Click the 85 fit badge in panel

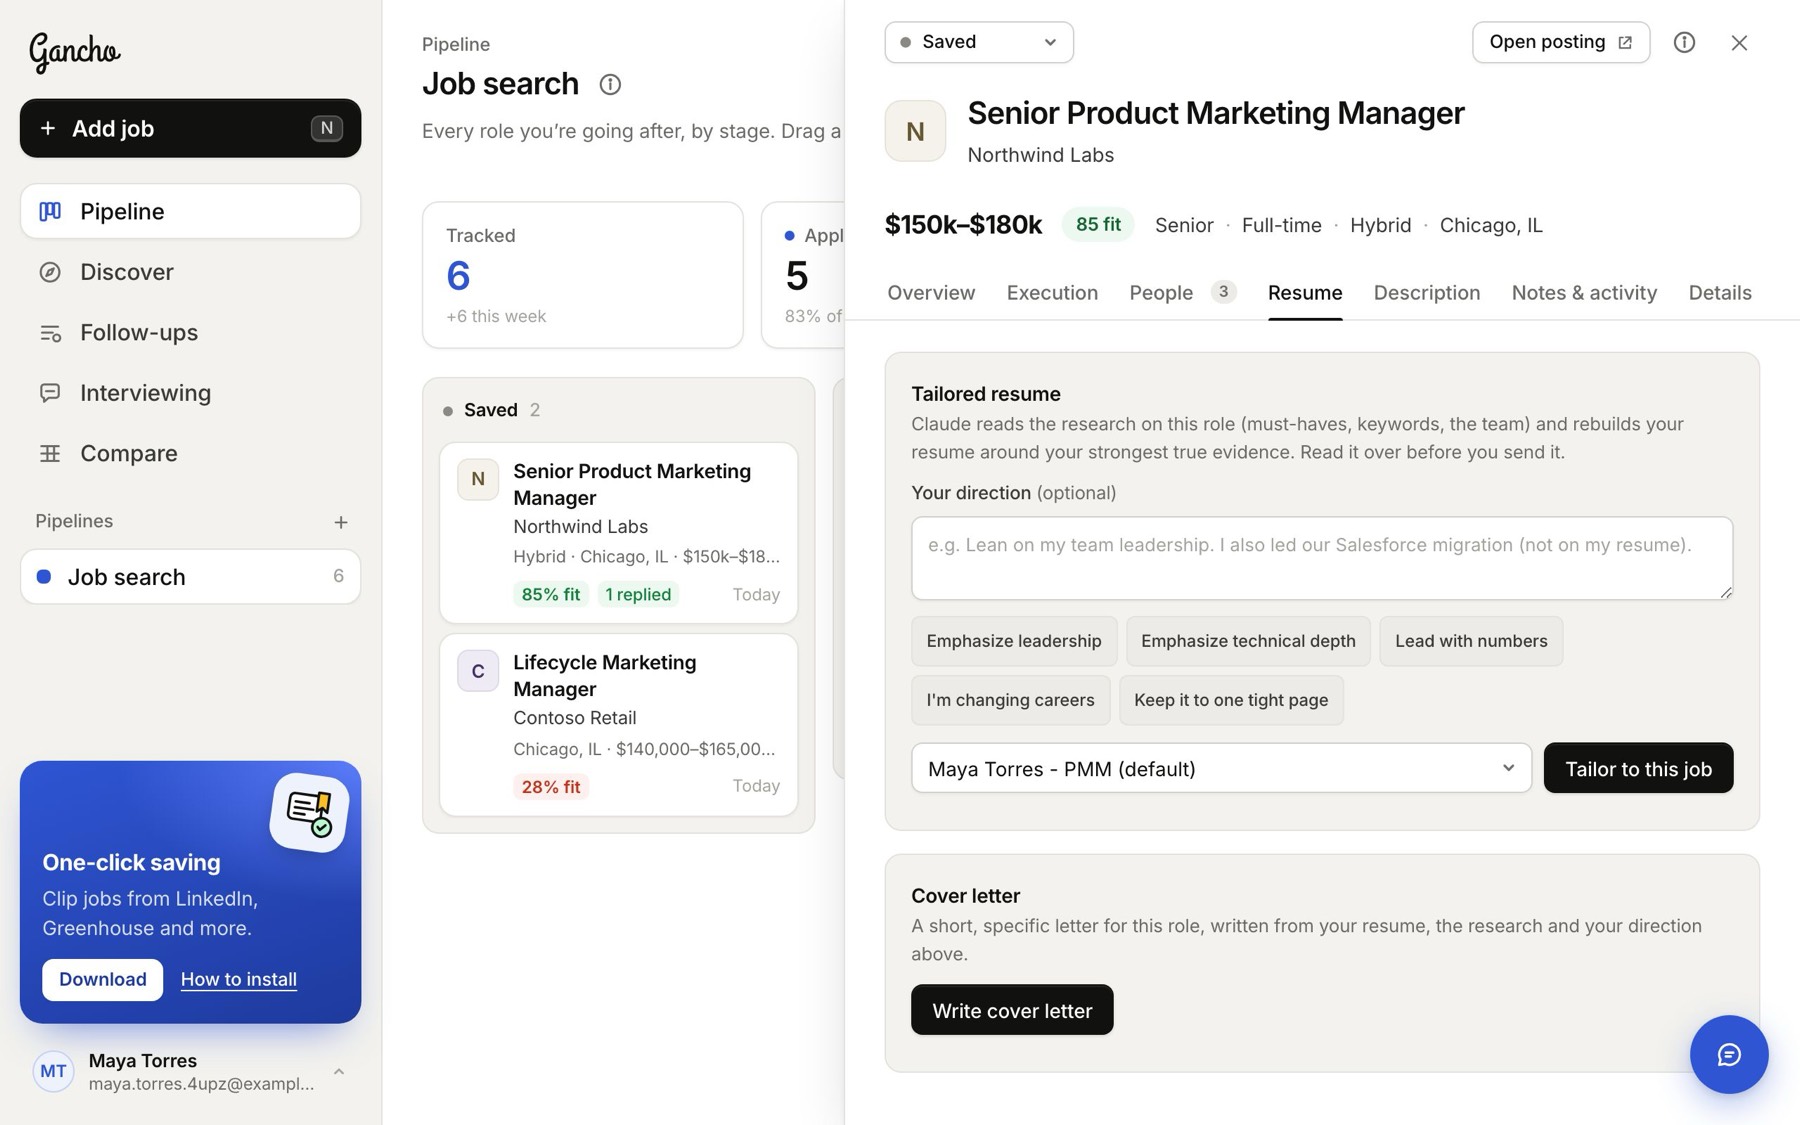1098,224
